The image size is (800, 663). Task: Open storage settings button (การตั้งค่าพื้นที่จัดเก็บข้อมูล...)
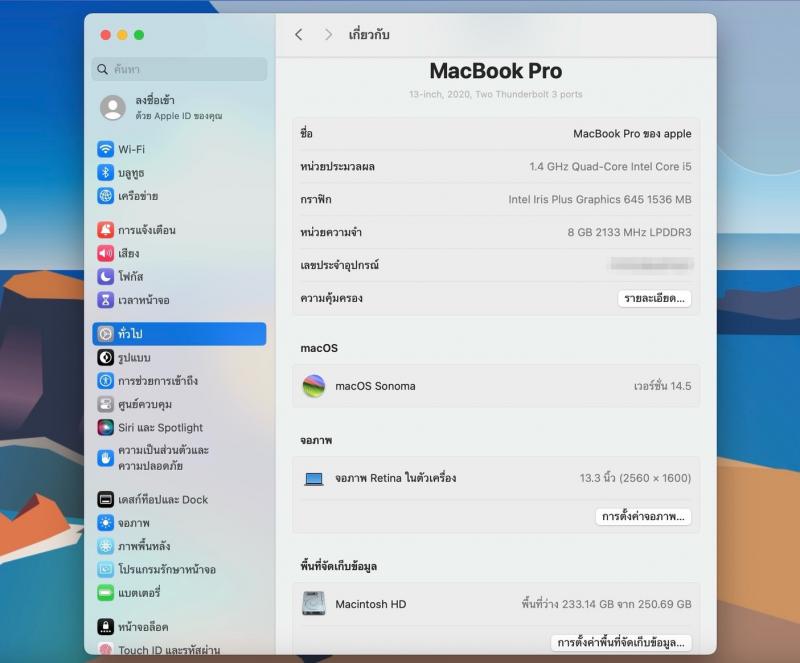pyautogui.click(x=621, y=642)
